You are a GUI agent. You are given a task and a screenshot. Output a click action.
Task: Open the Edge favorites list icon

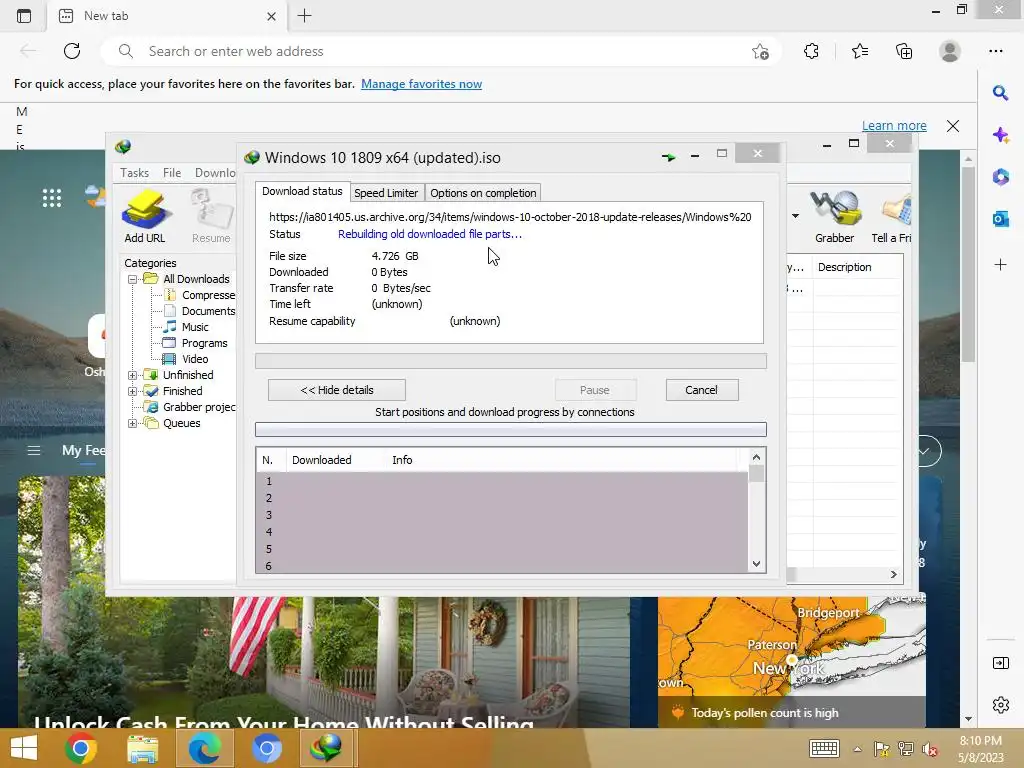pos(860,51)
